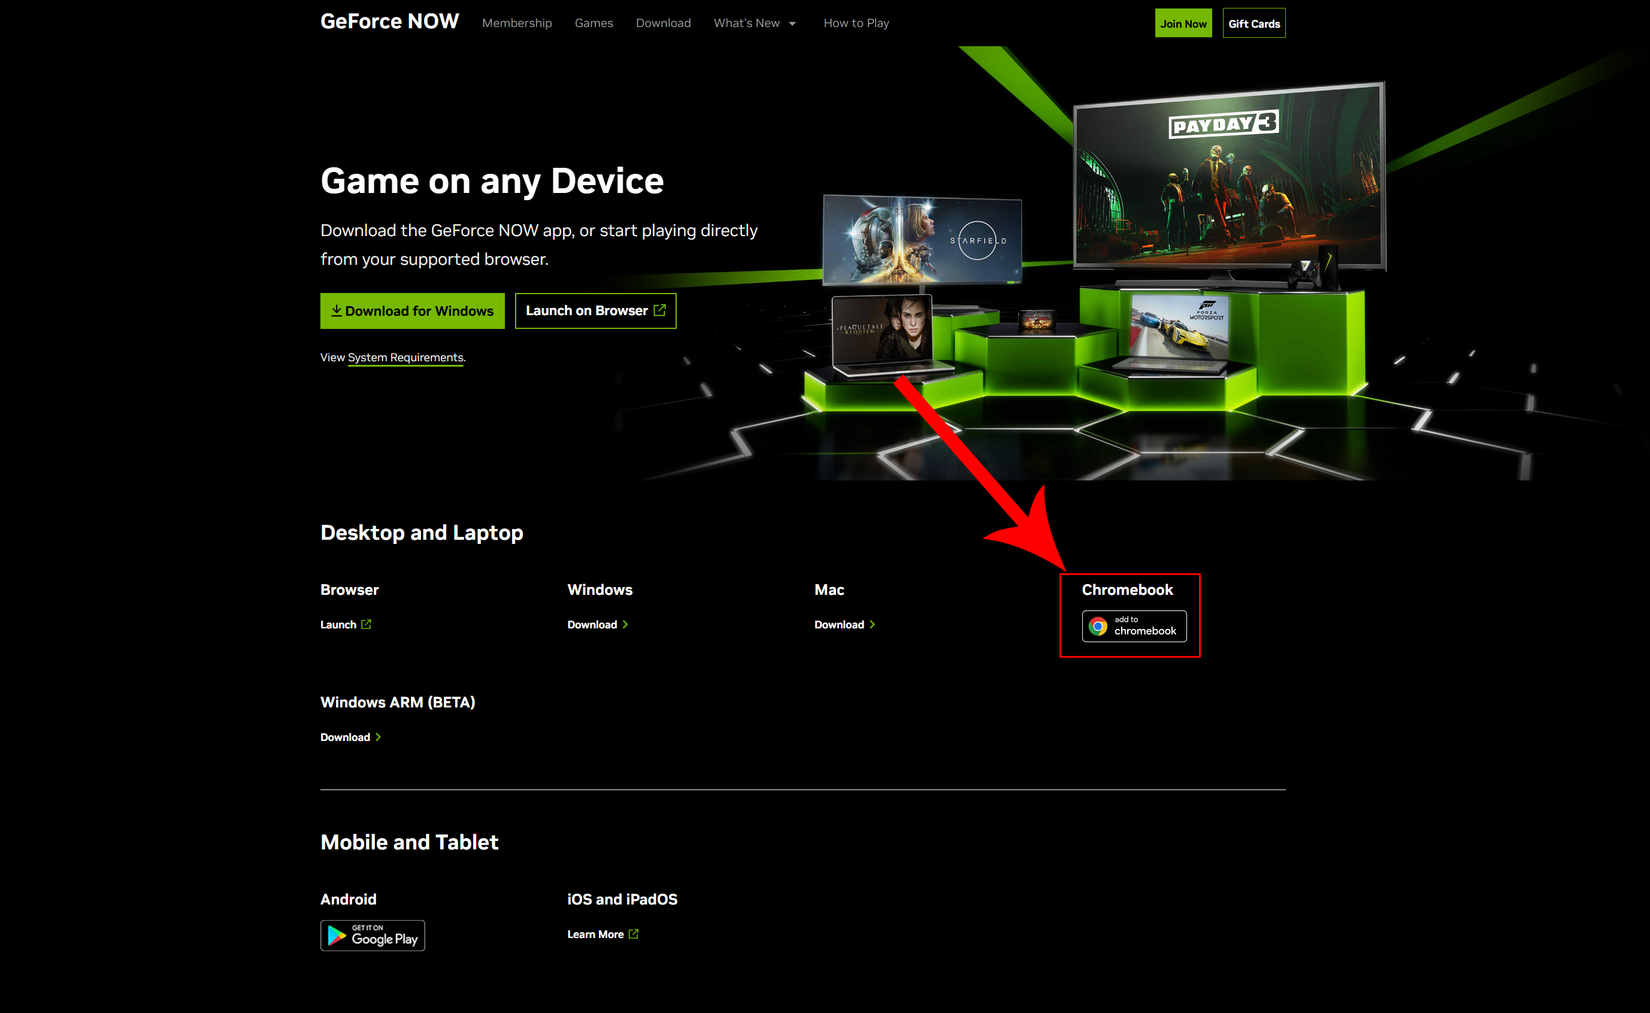Screen dimensions: 1650x1013
Task: Click the external-link icon next to Browser Launch
Action: point(366,624)
